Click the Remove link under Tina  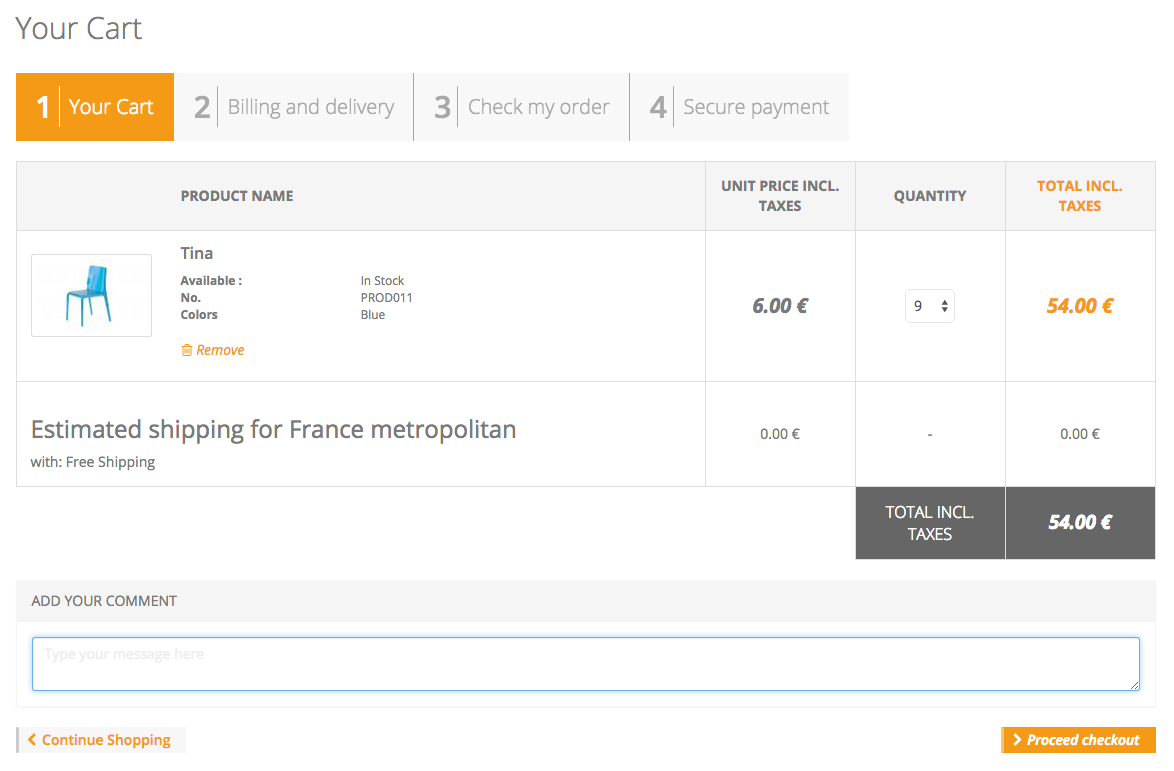coord(220,349)
